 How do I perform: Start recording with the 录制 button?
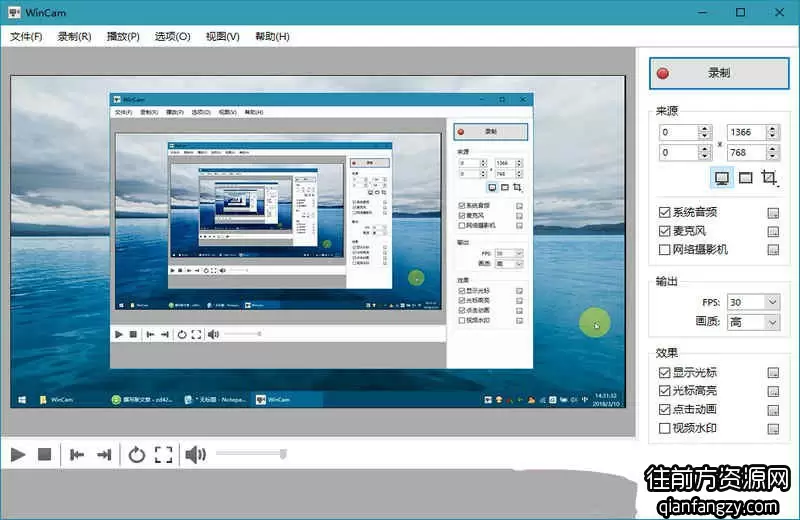(719, 73)
